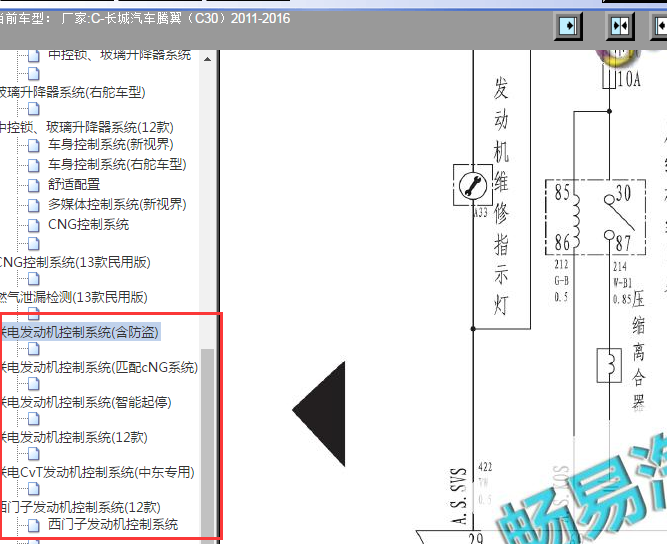Select 玻璃升降器系统(右舵车型) row
The image size is (667, 544).
pyautogui.click(x=73, y=92)
